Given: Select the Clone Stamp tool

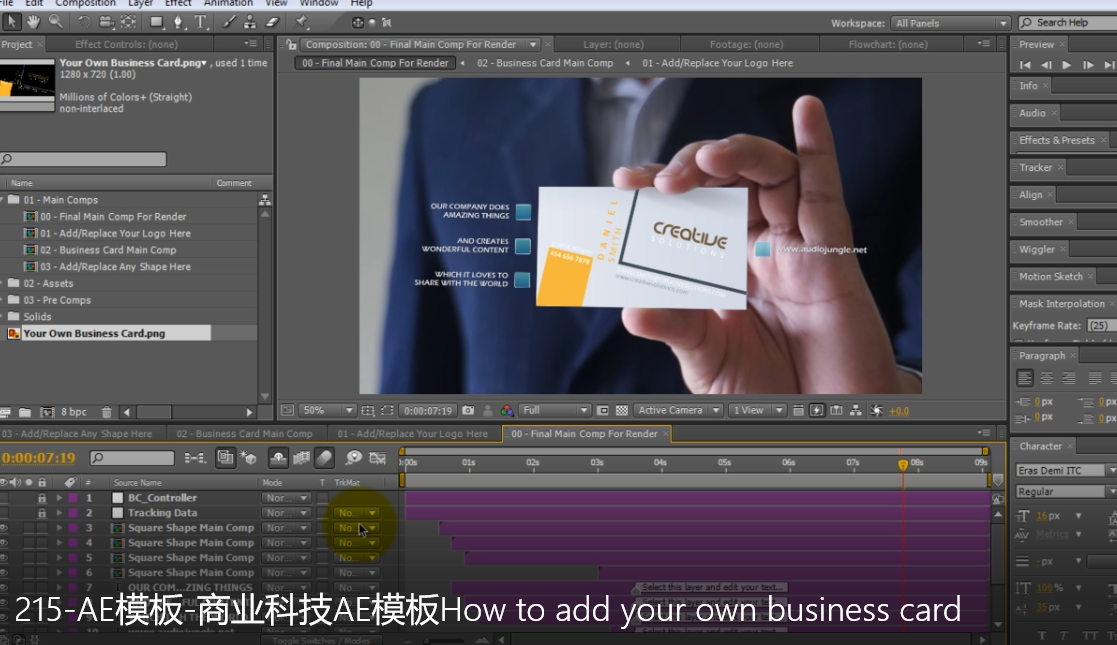Looking at the screenshot, I should (x=250, y=22).
